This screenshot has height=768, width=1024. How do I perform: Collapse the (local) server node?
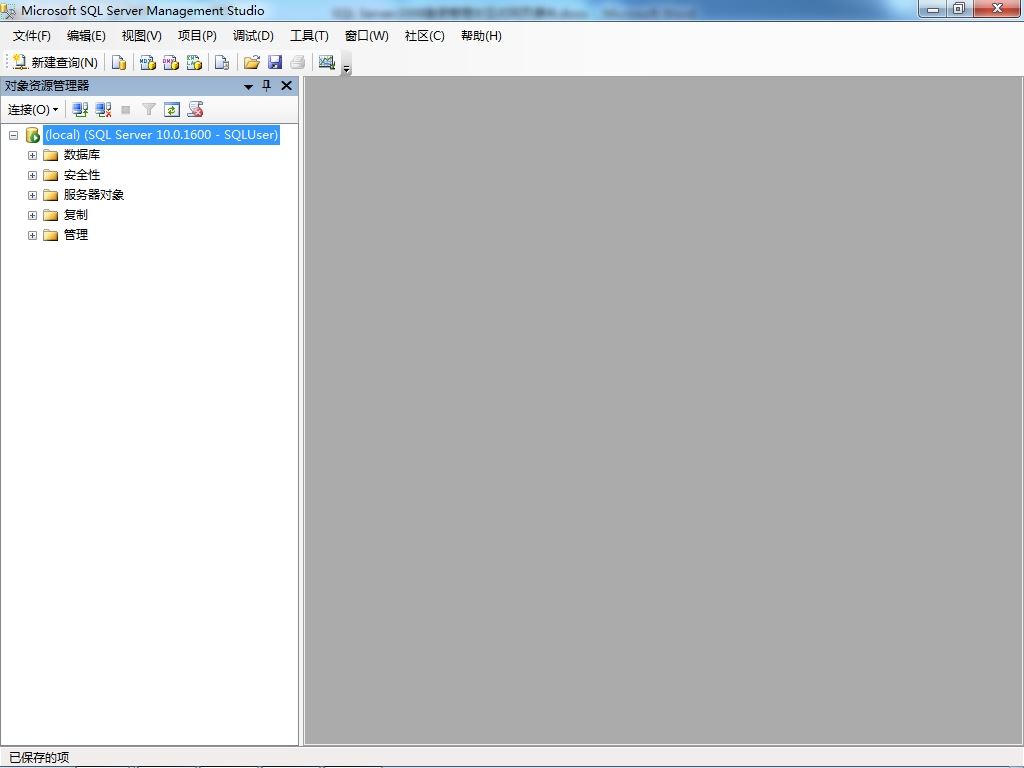click(13, 135)
